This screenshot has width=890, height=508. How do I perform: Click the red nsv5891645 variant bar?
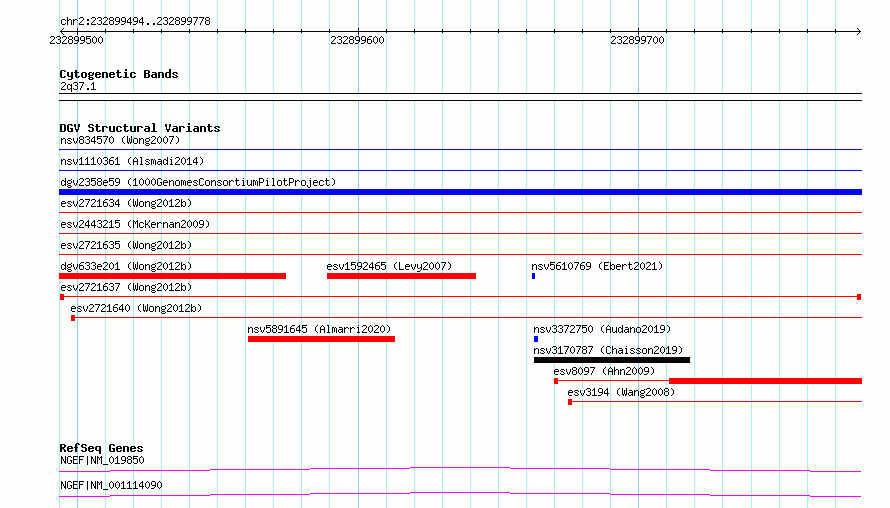click(321, 339)
